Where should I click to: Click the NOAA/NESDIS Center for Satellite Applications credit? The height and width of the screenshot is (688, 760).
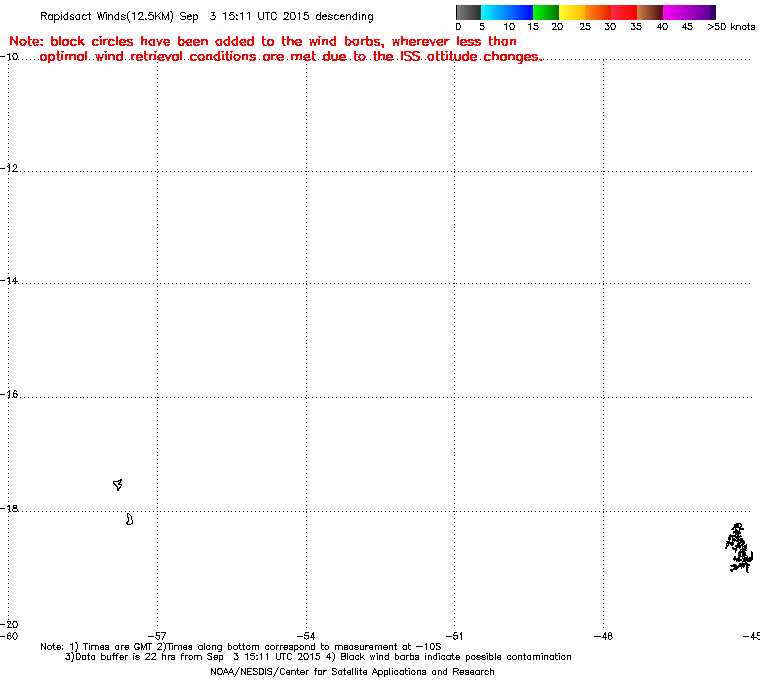tap(352, 672)
